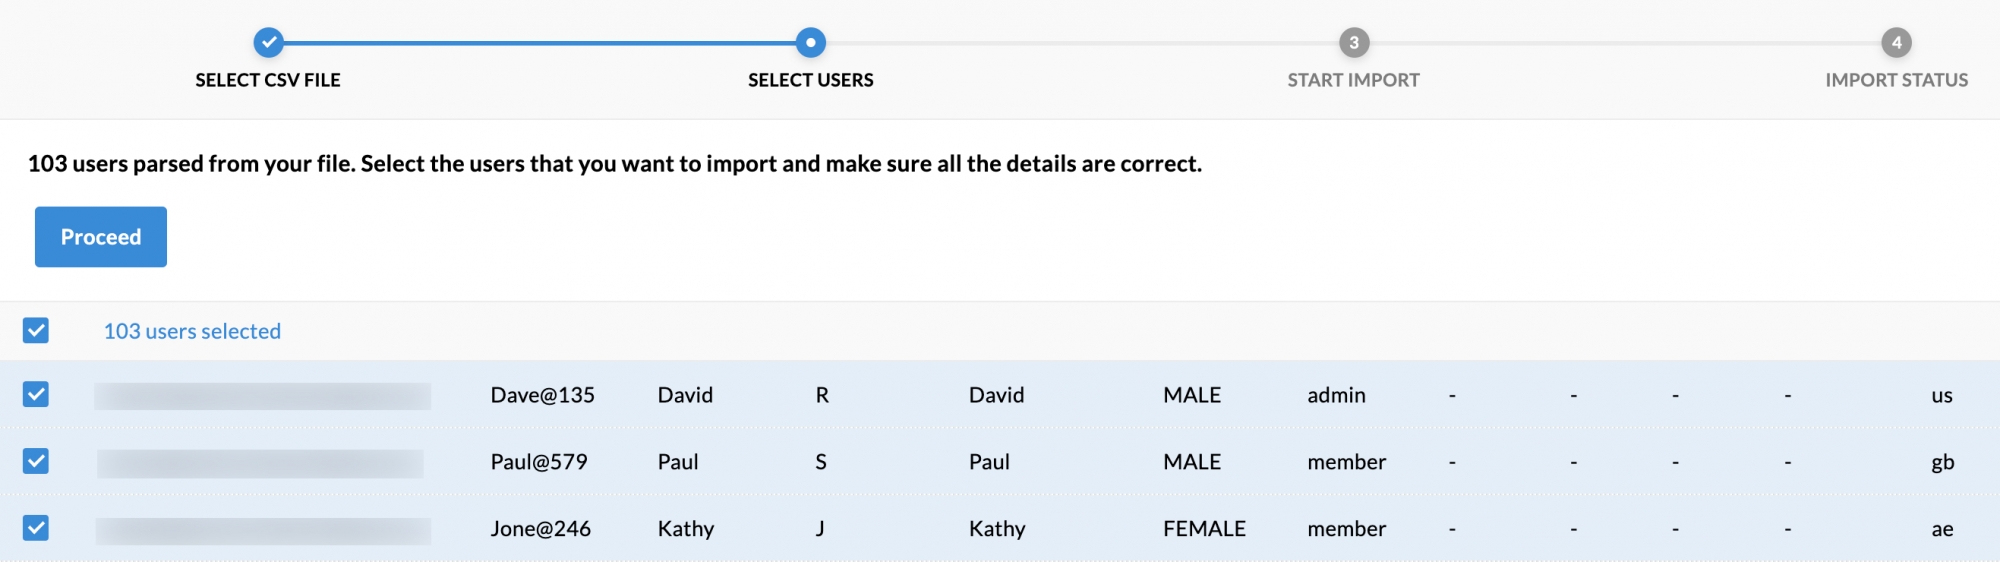The width and height of the screenshot is (2000, 562).
Task: Uncheck the select-all users checkbox
Action: pos(36,331)
